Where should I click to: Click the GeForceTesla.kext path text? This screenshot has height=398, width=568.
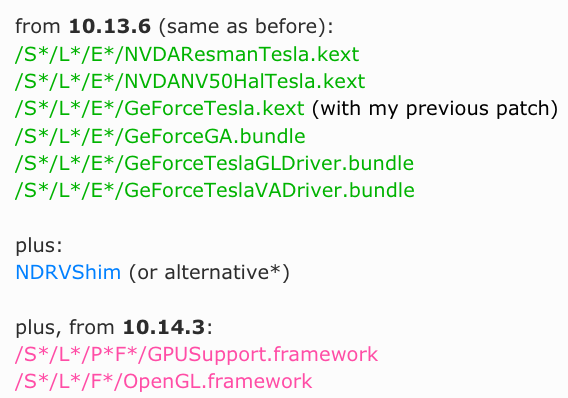tap(159, 109)
